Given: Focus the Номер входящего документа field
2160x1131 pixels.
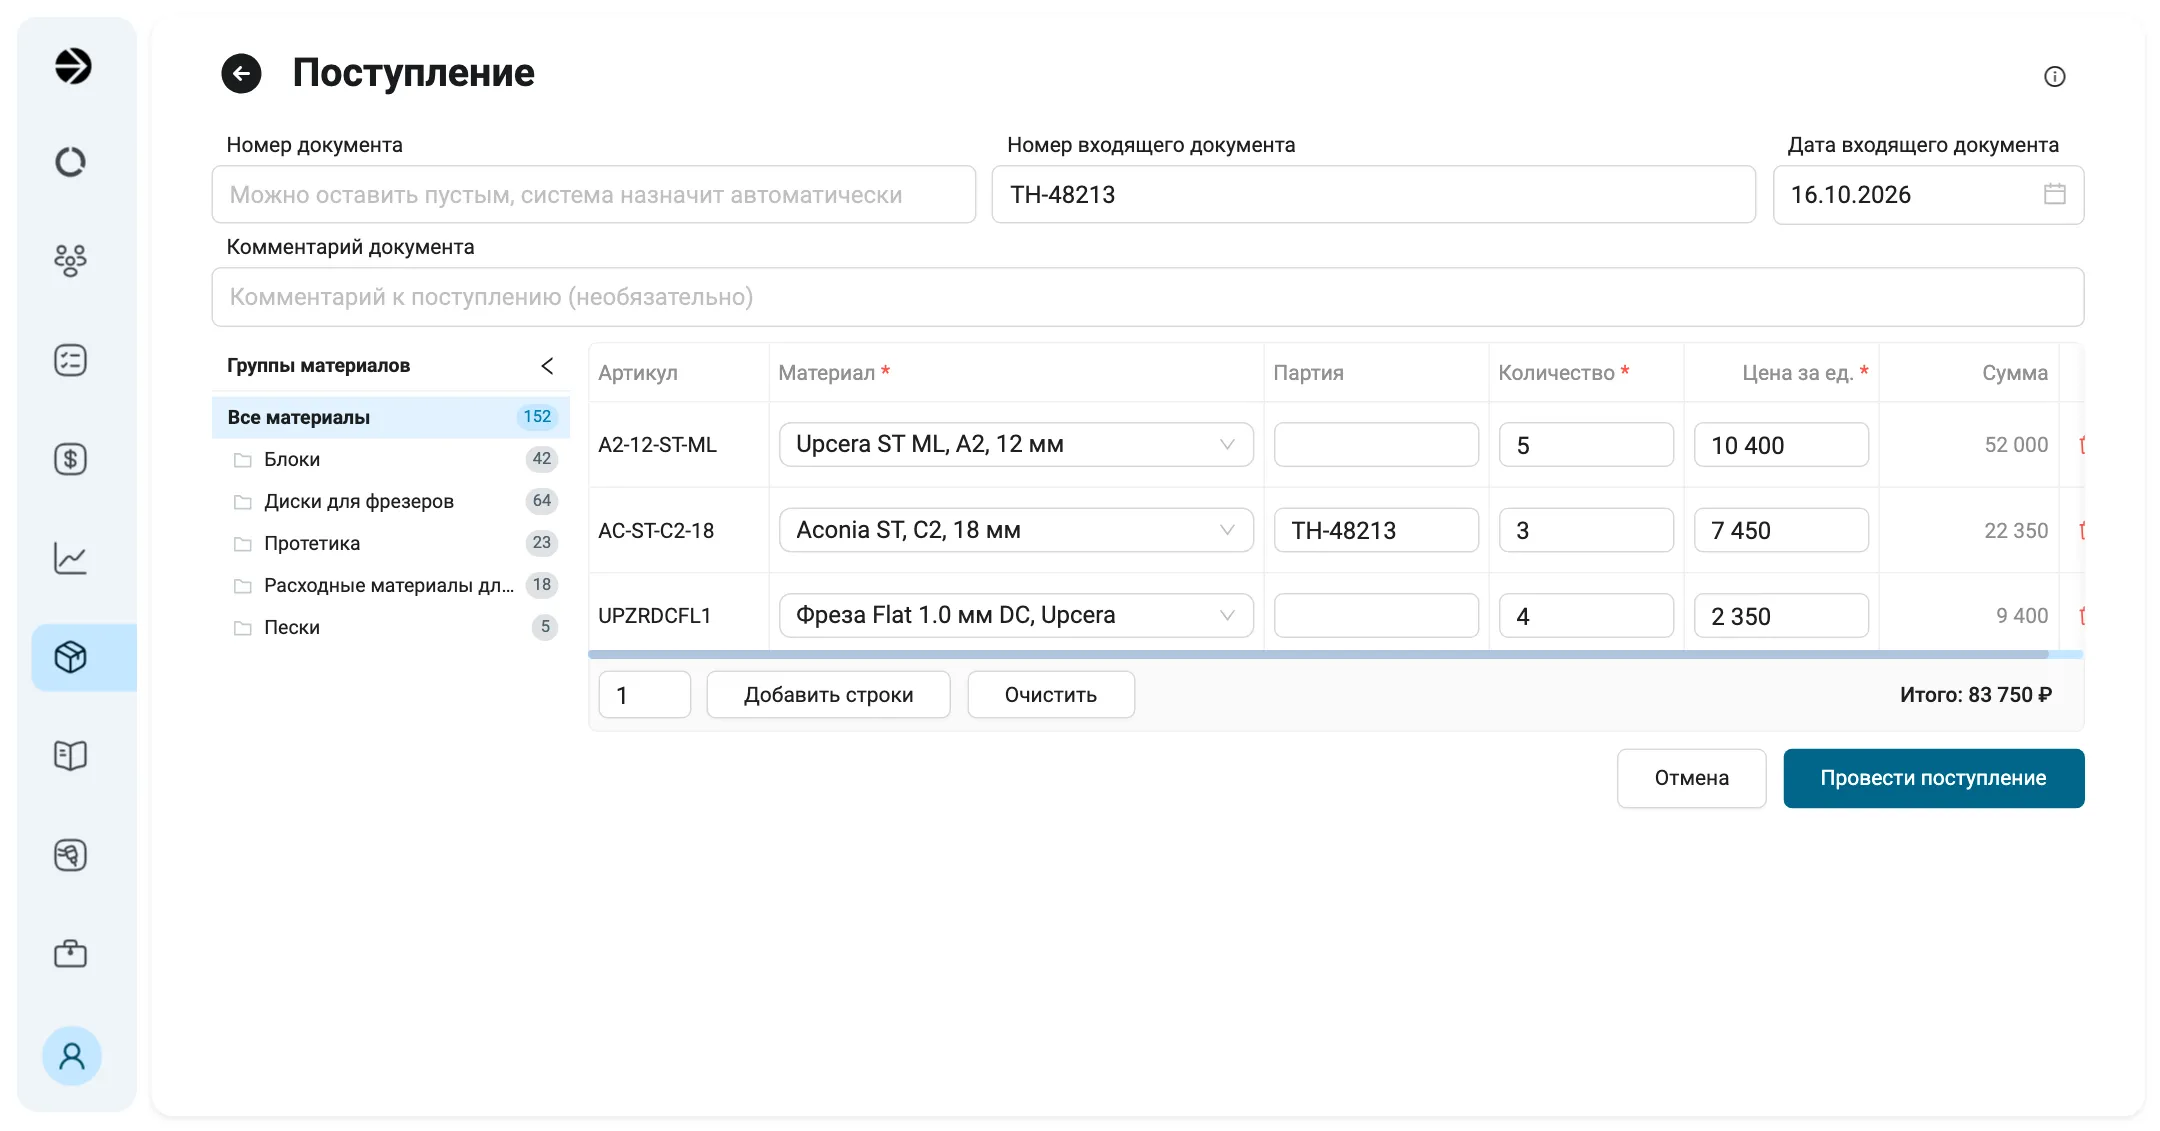Looking at the screenshot, I should (x=1374, y=195).
